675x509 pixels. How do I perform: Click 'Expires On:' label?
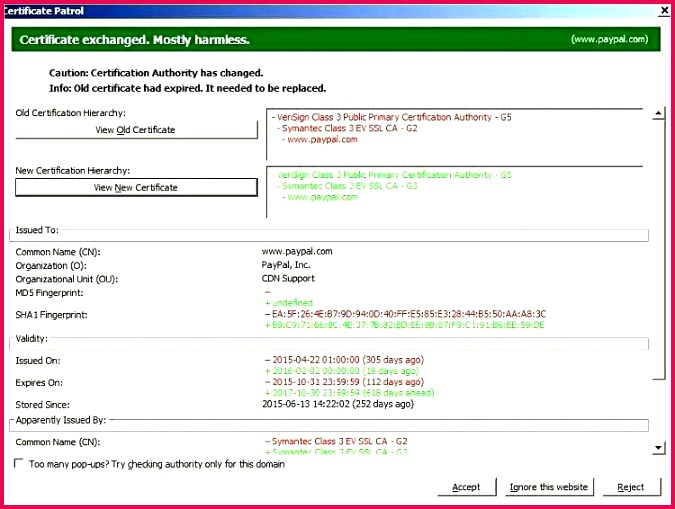click(39, 383)
